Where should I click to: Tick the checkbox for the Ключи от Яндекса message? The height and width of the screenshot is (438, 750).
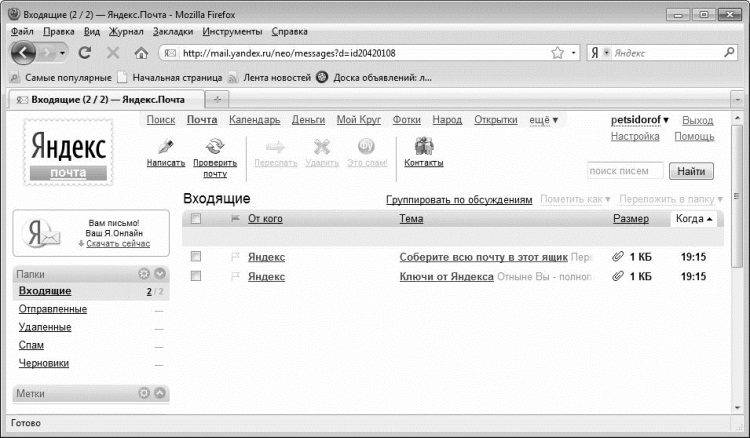(196, 276)
